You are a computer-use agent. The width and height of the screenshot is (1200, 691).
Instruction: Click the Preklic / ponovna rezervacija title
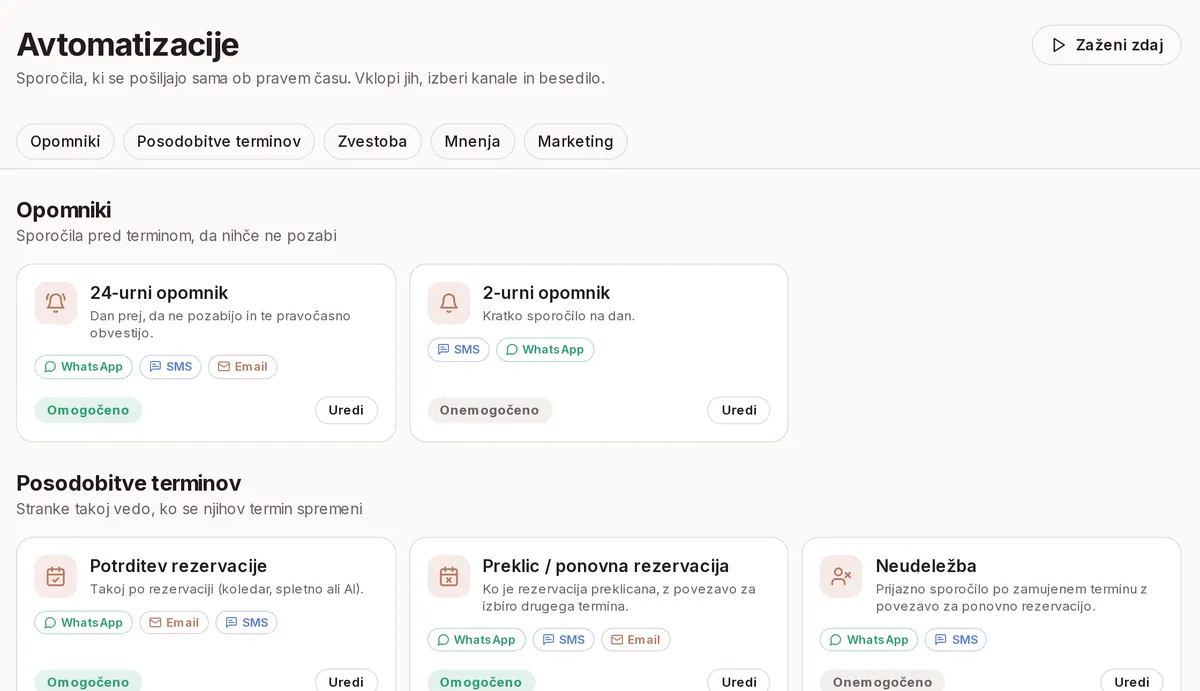606,566
